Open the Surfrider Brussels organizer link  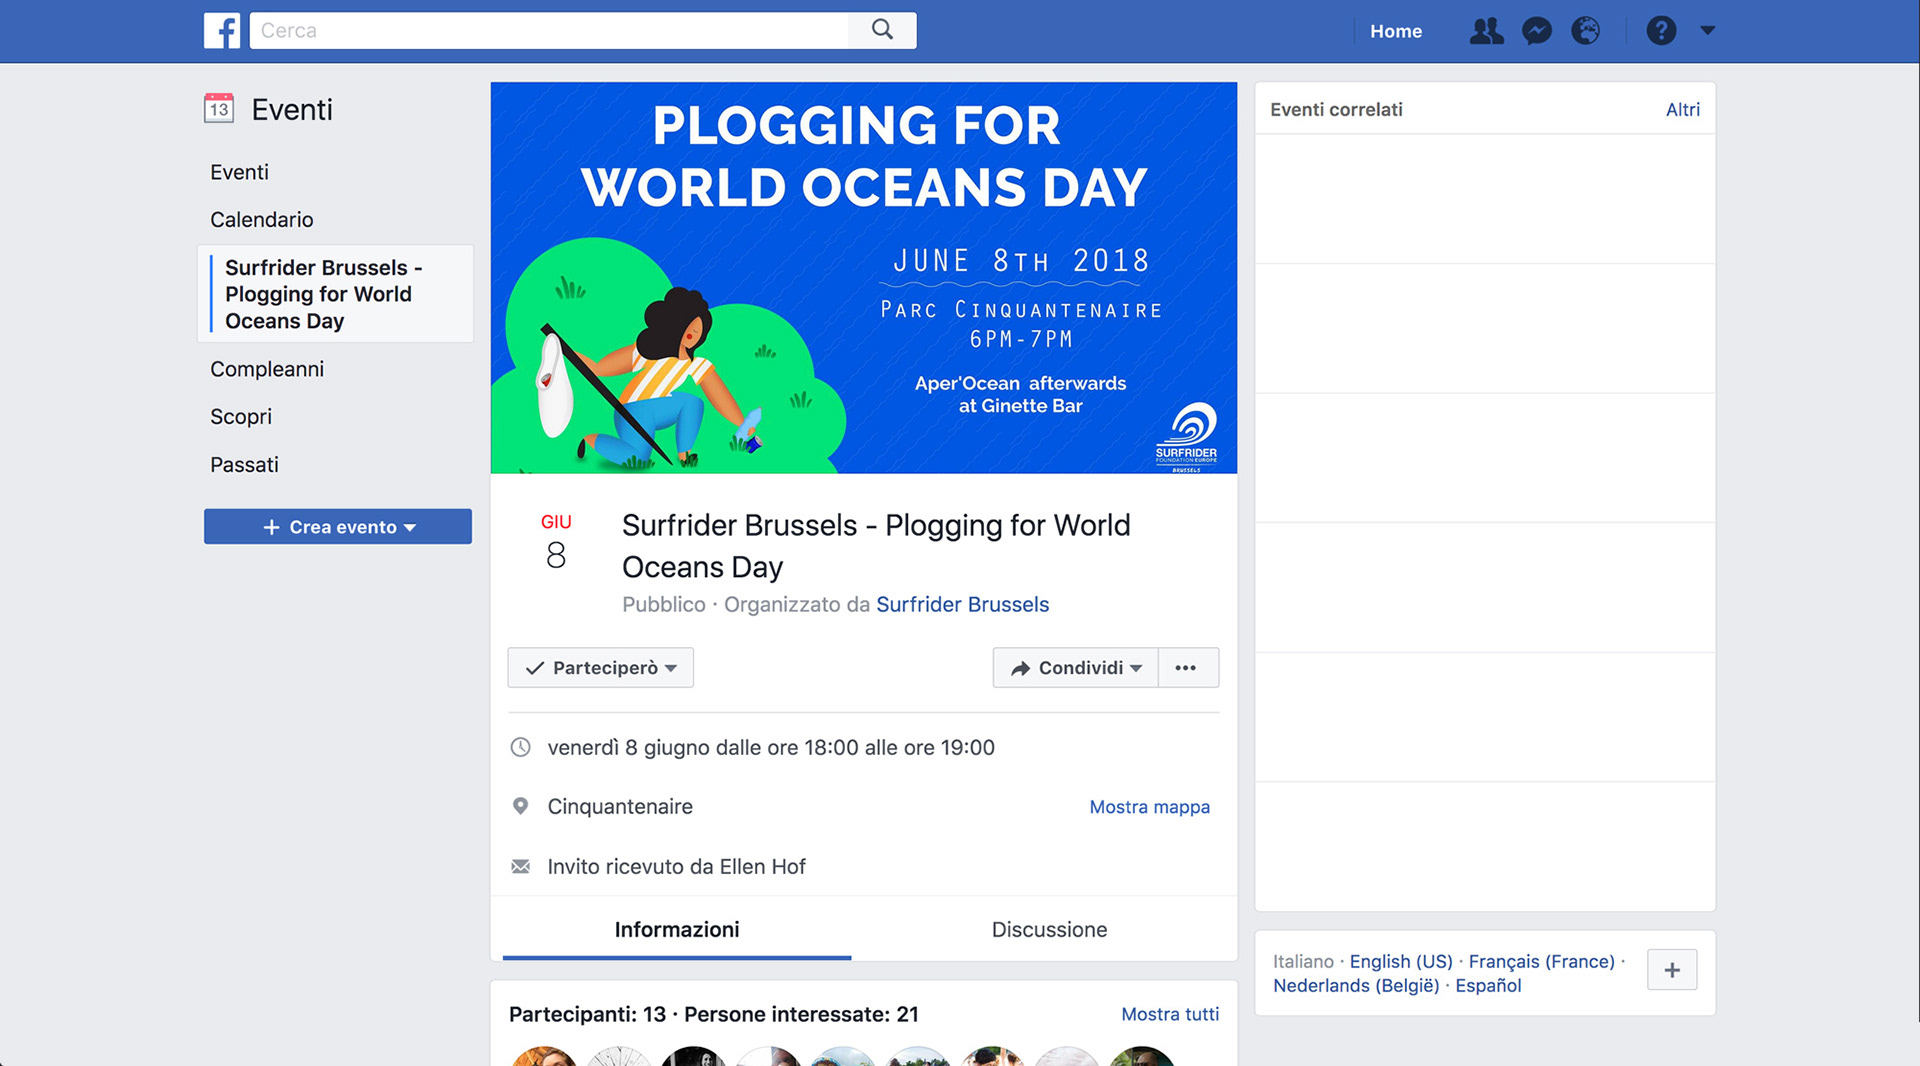coord(962,604)
